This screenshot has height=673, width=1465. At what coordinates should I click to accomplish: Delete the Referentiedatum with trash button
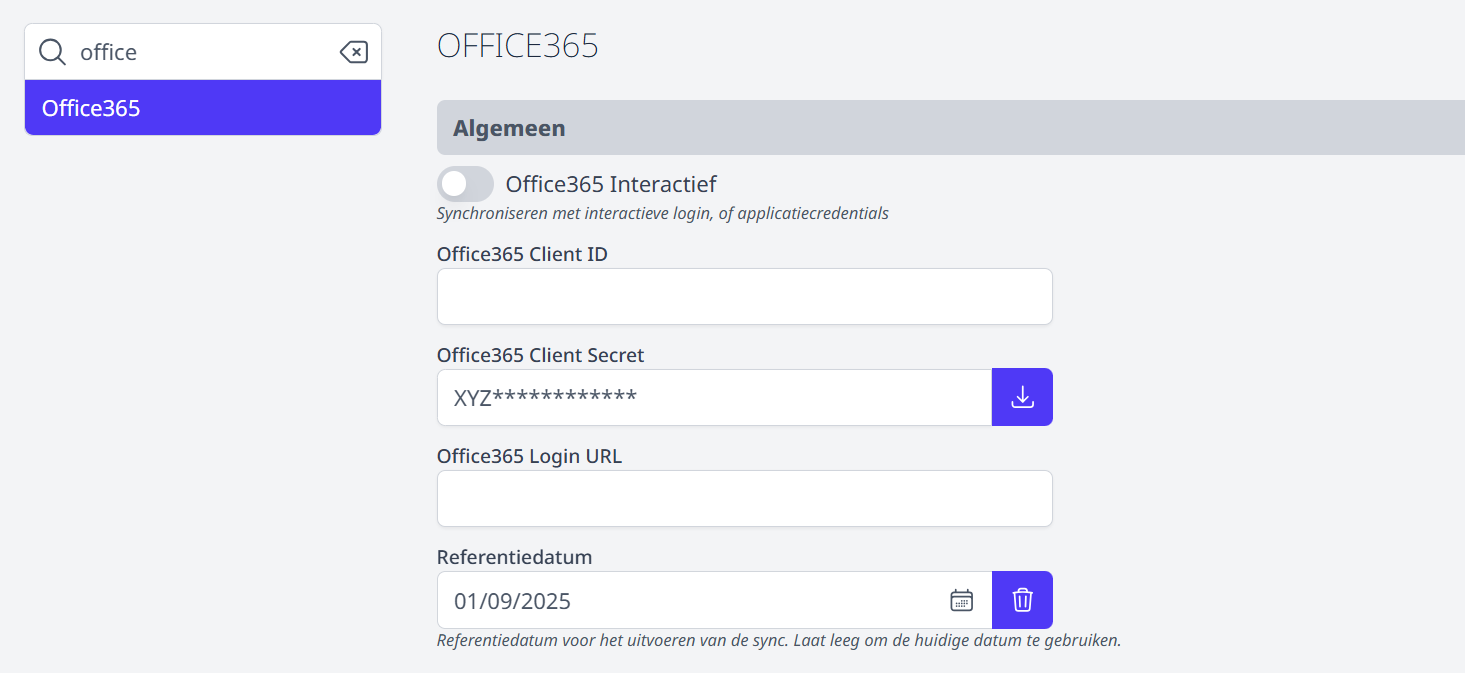1022,600
